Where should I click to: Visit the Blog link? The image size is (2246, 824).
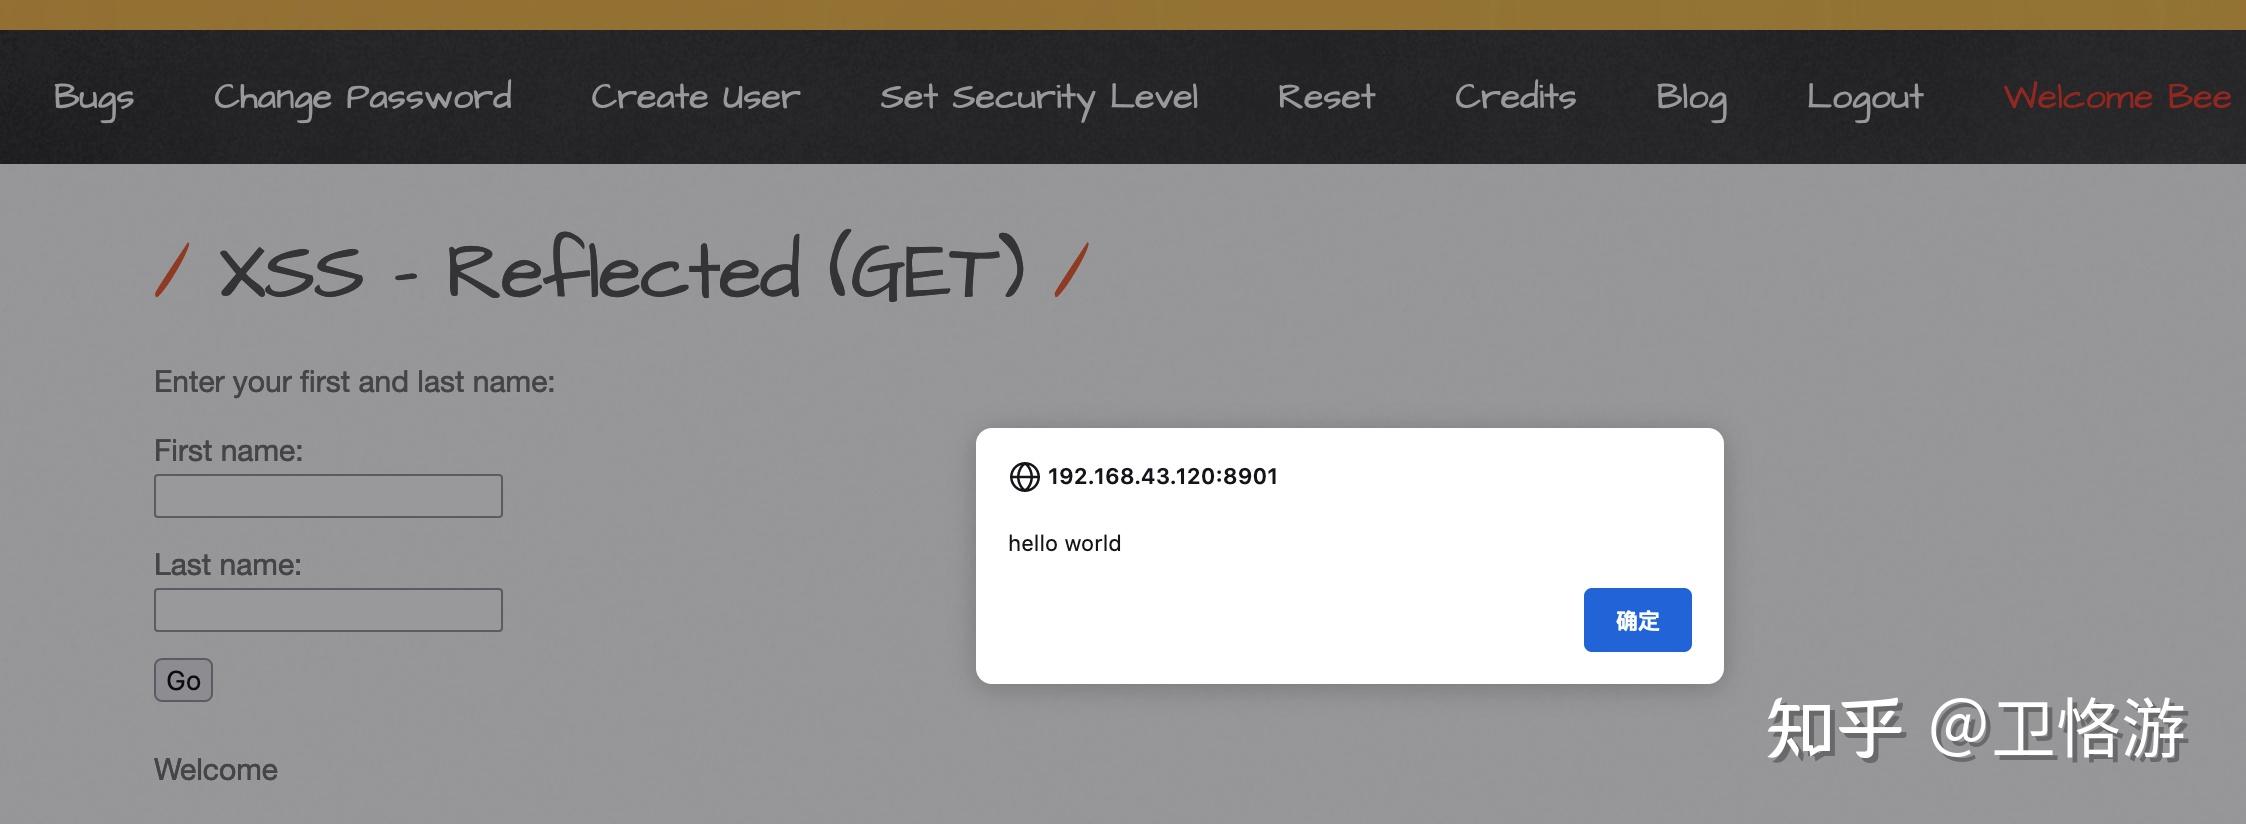1691,98
